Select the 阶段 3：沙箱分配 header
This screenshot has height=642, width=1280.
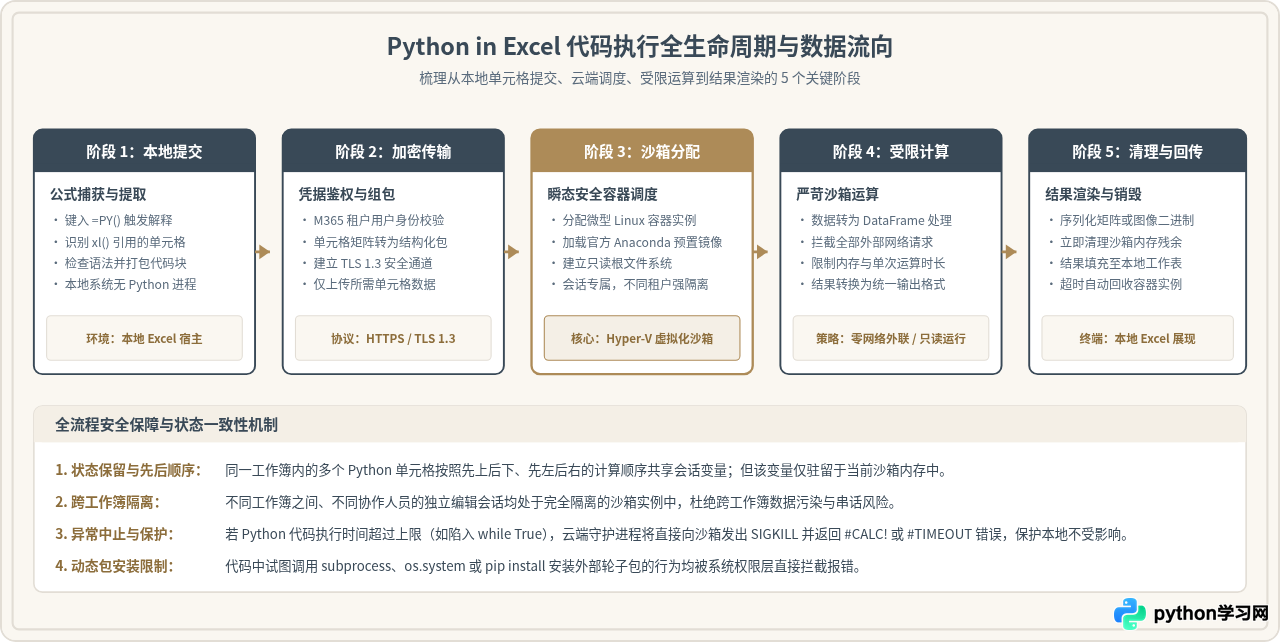642,151
